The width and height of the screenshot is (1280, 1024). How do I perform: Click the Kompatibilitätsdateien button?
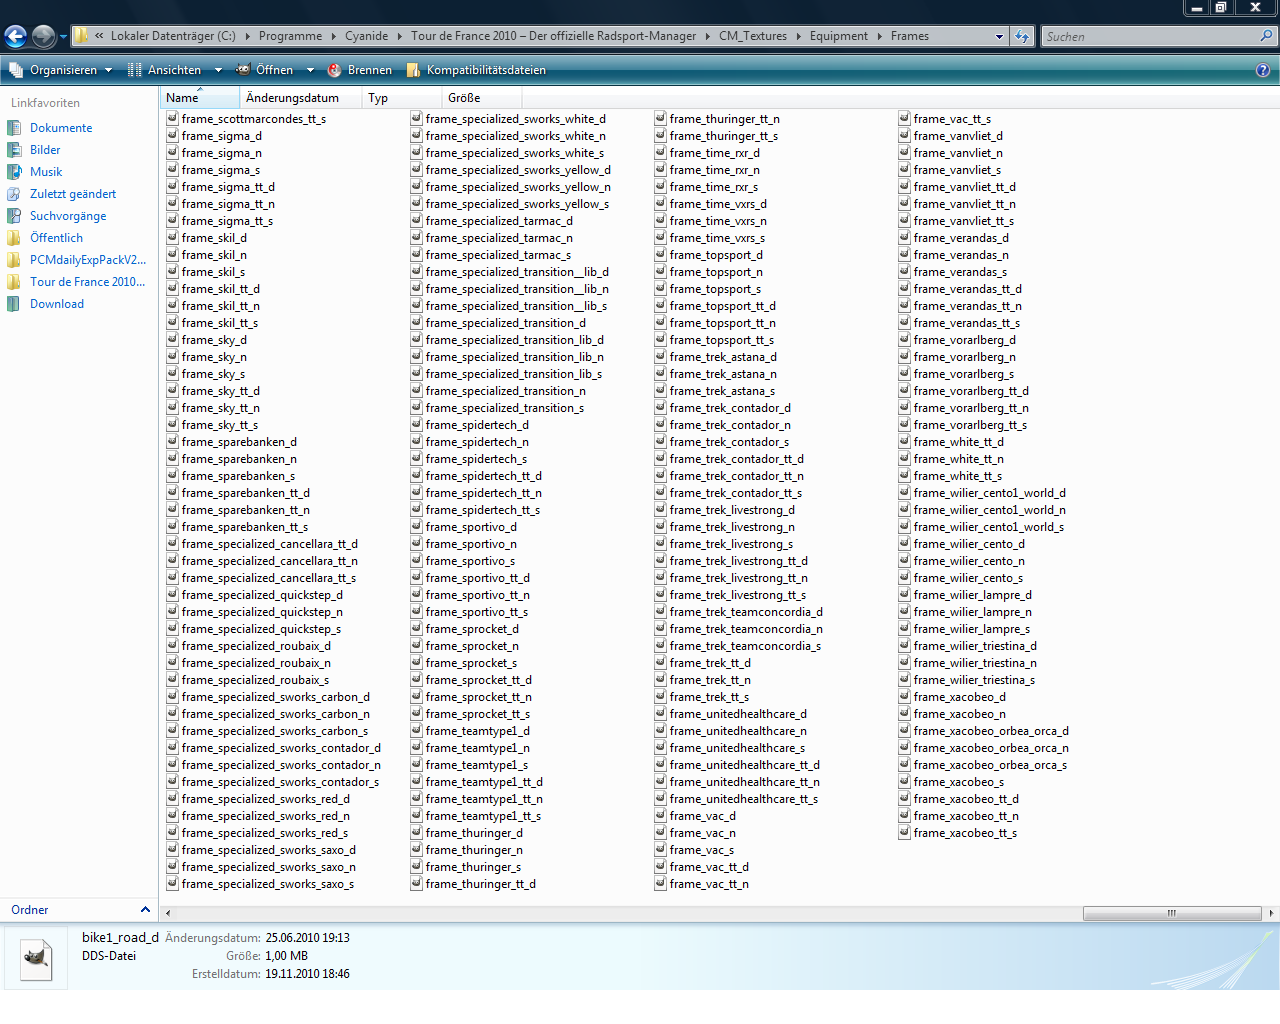pyautogui.click(x=476, y=70)
